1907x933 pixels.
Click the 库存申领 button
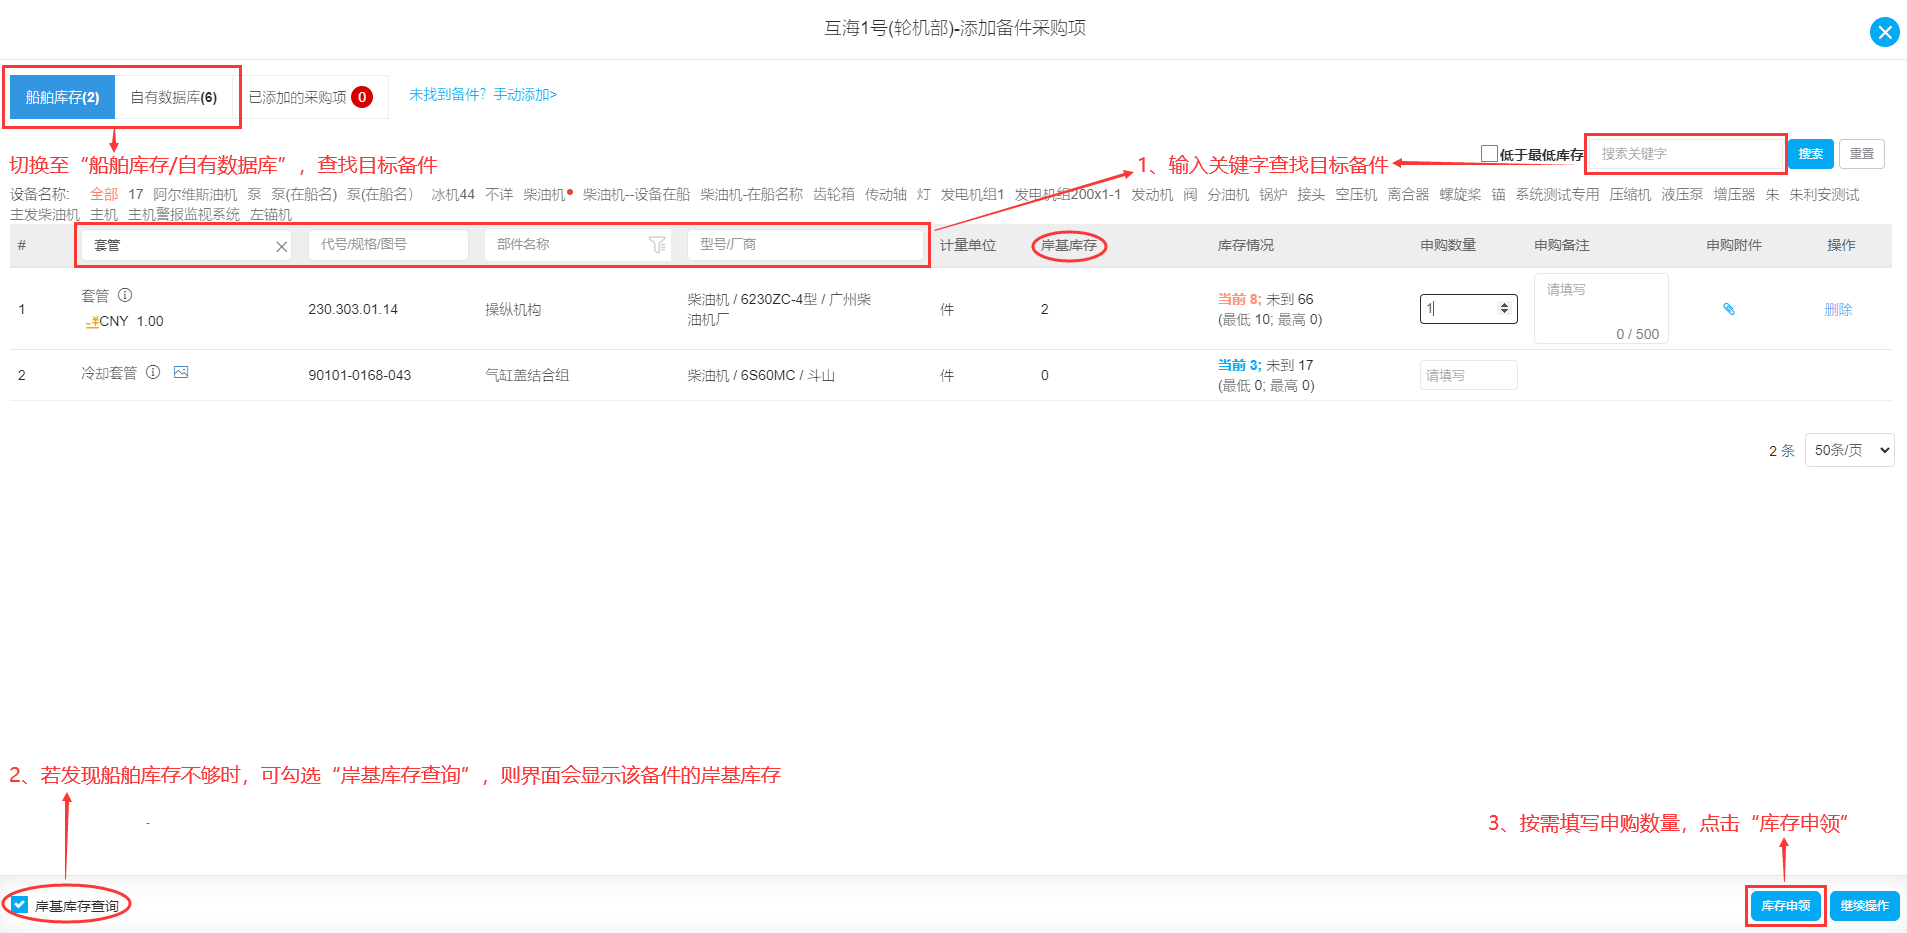click(x=1785, y=906)
